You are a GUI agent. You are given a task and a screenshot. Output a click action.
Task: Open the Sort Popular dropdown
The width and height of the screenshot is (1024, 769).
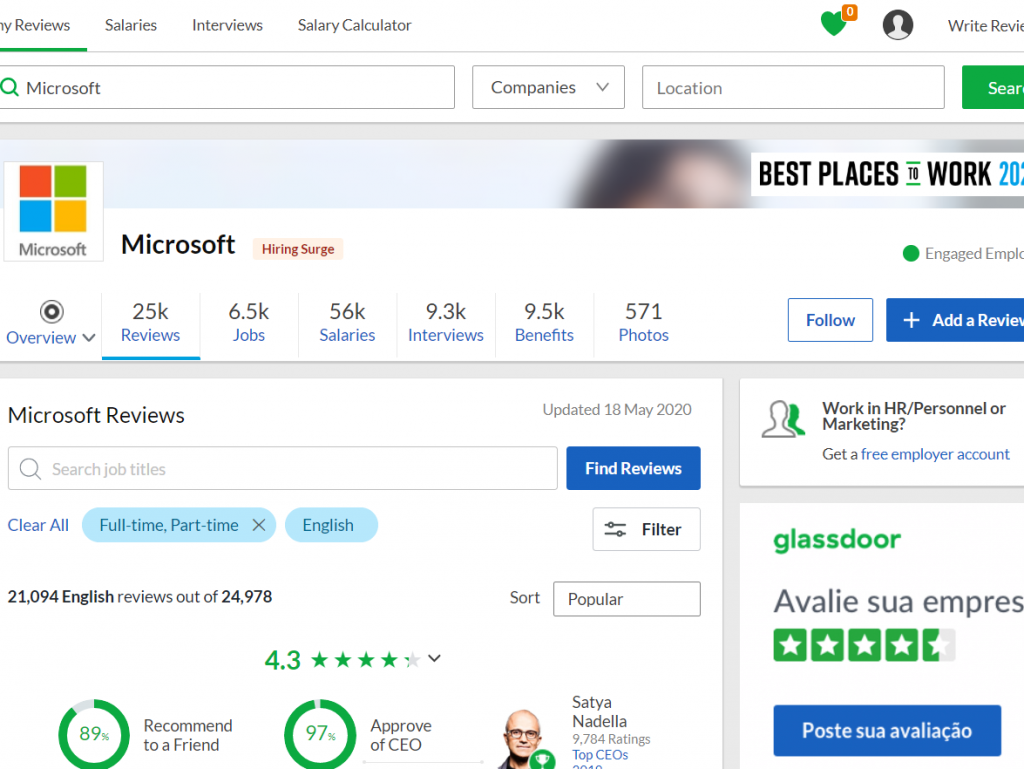(626, 599)
